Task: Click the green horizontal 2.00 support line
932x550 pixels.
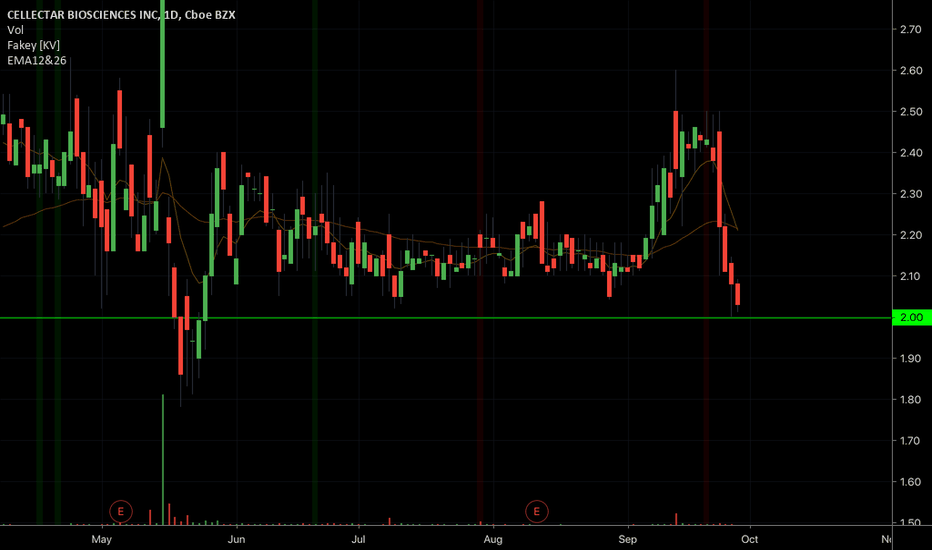Action: (446, 318)
